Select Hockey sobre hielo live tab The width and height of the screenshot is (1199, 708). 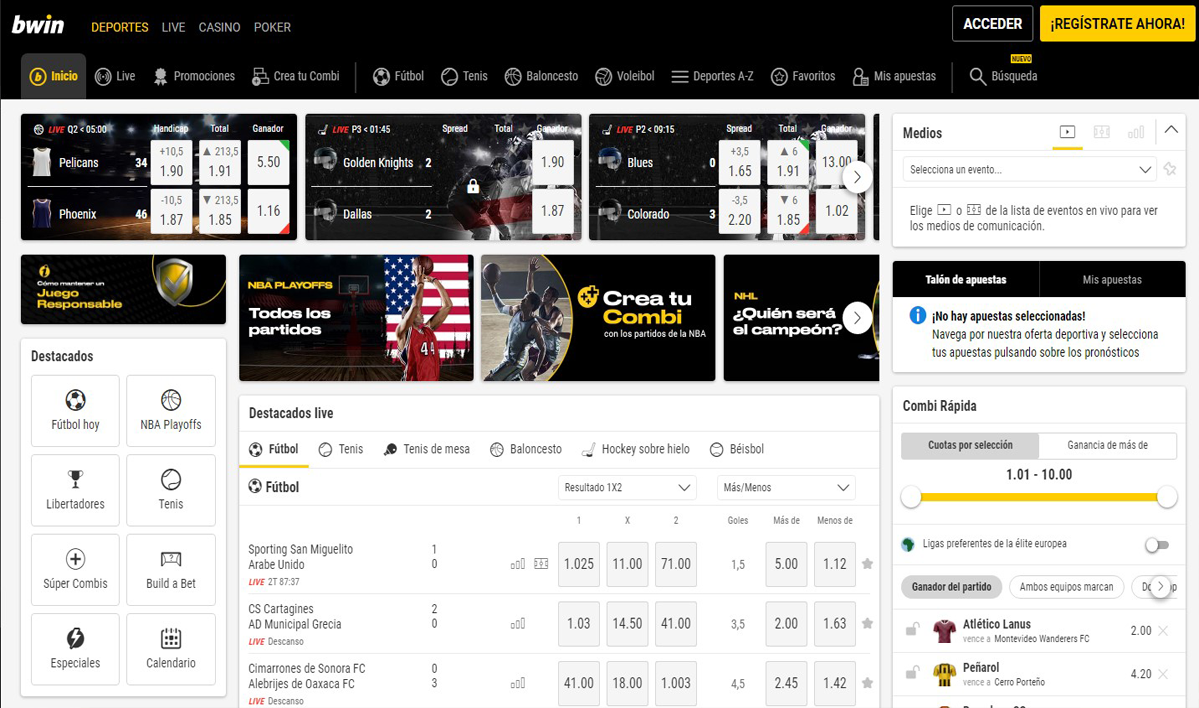click(635, 449)
